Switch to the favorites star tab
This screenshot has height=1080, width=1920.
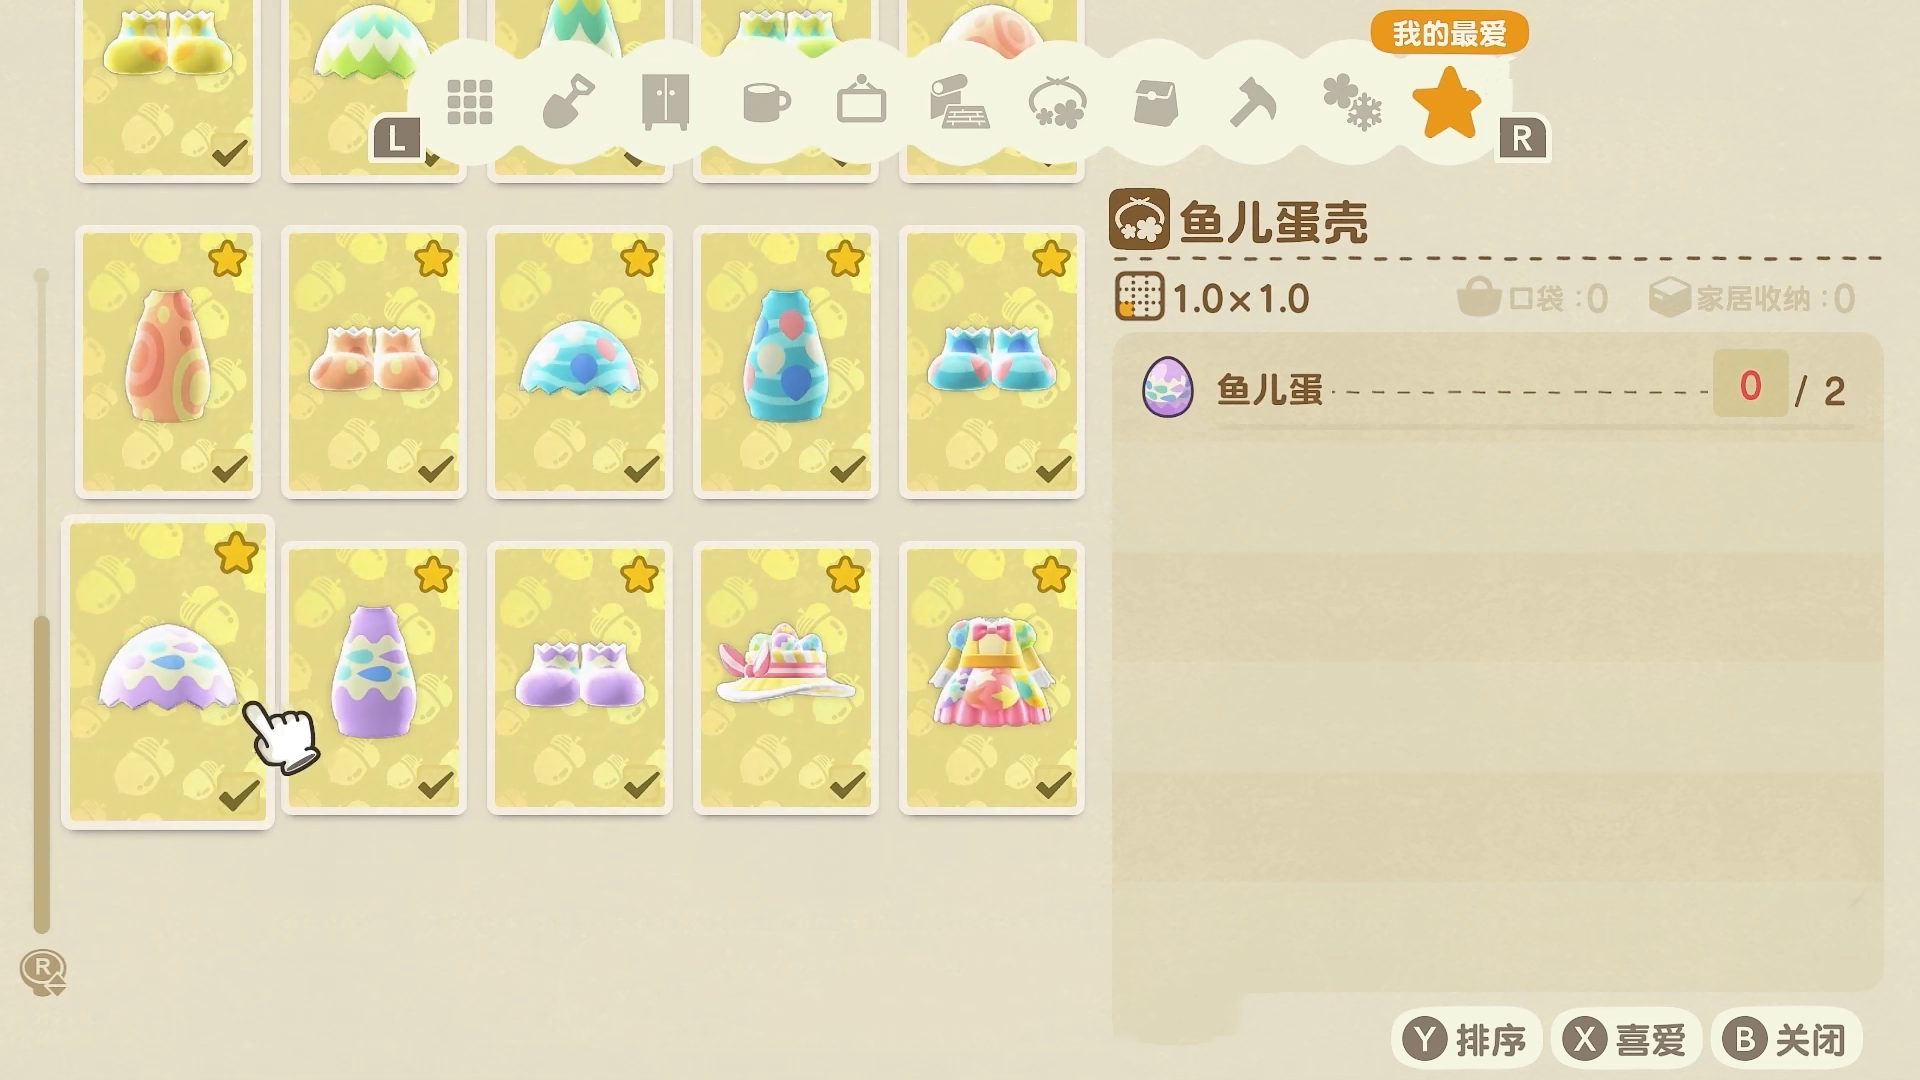[x=1447, y=102]
